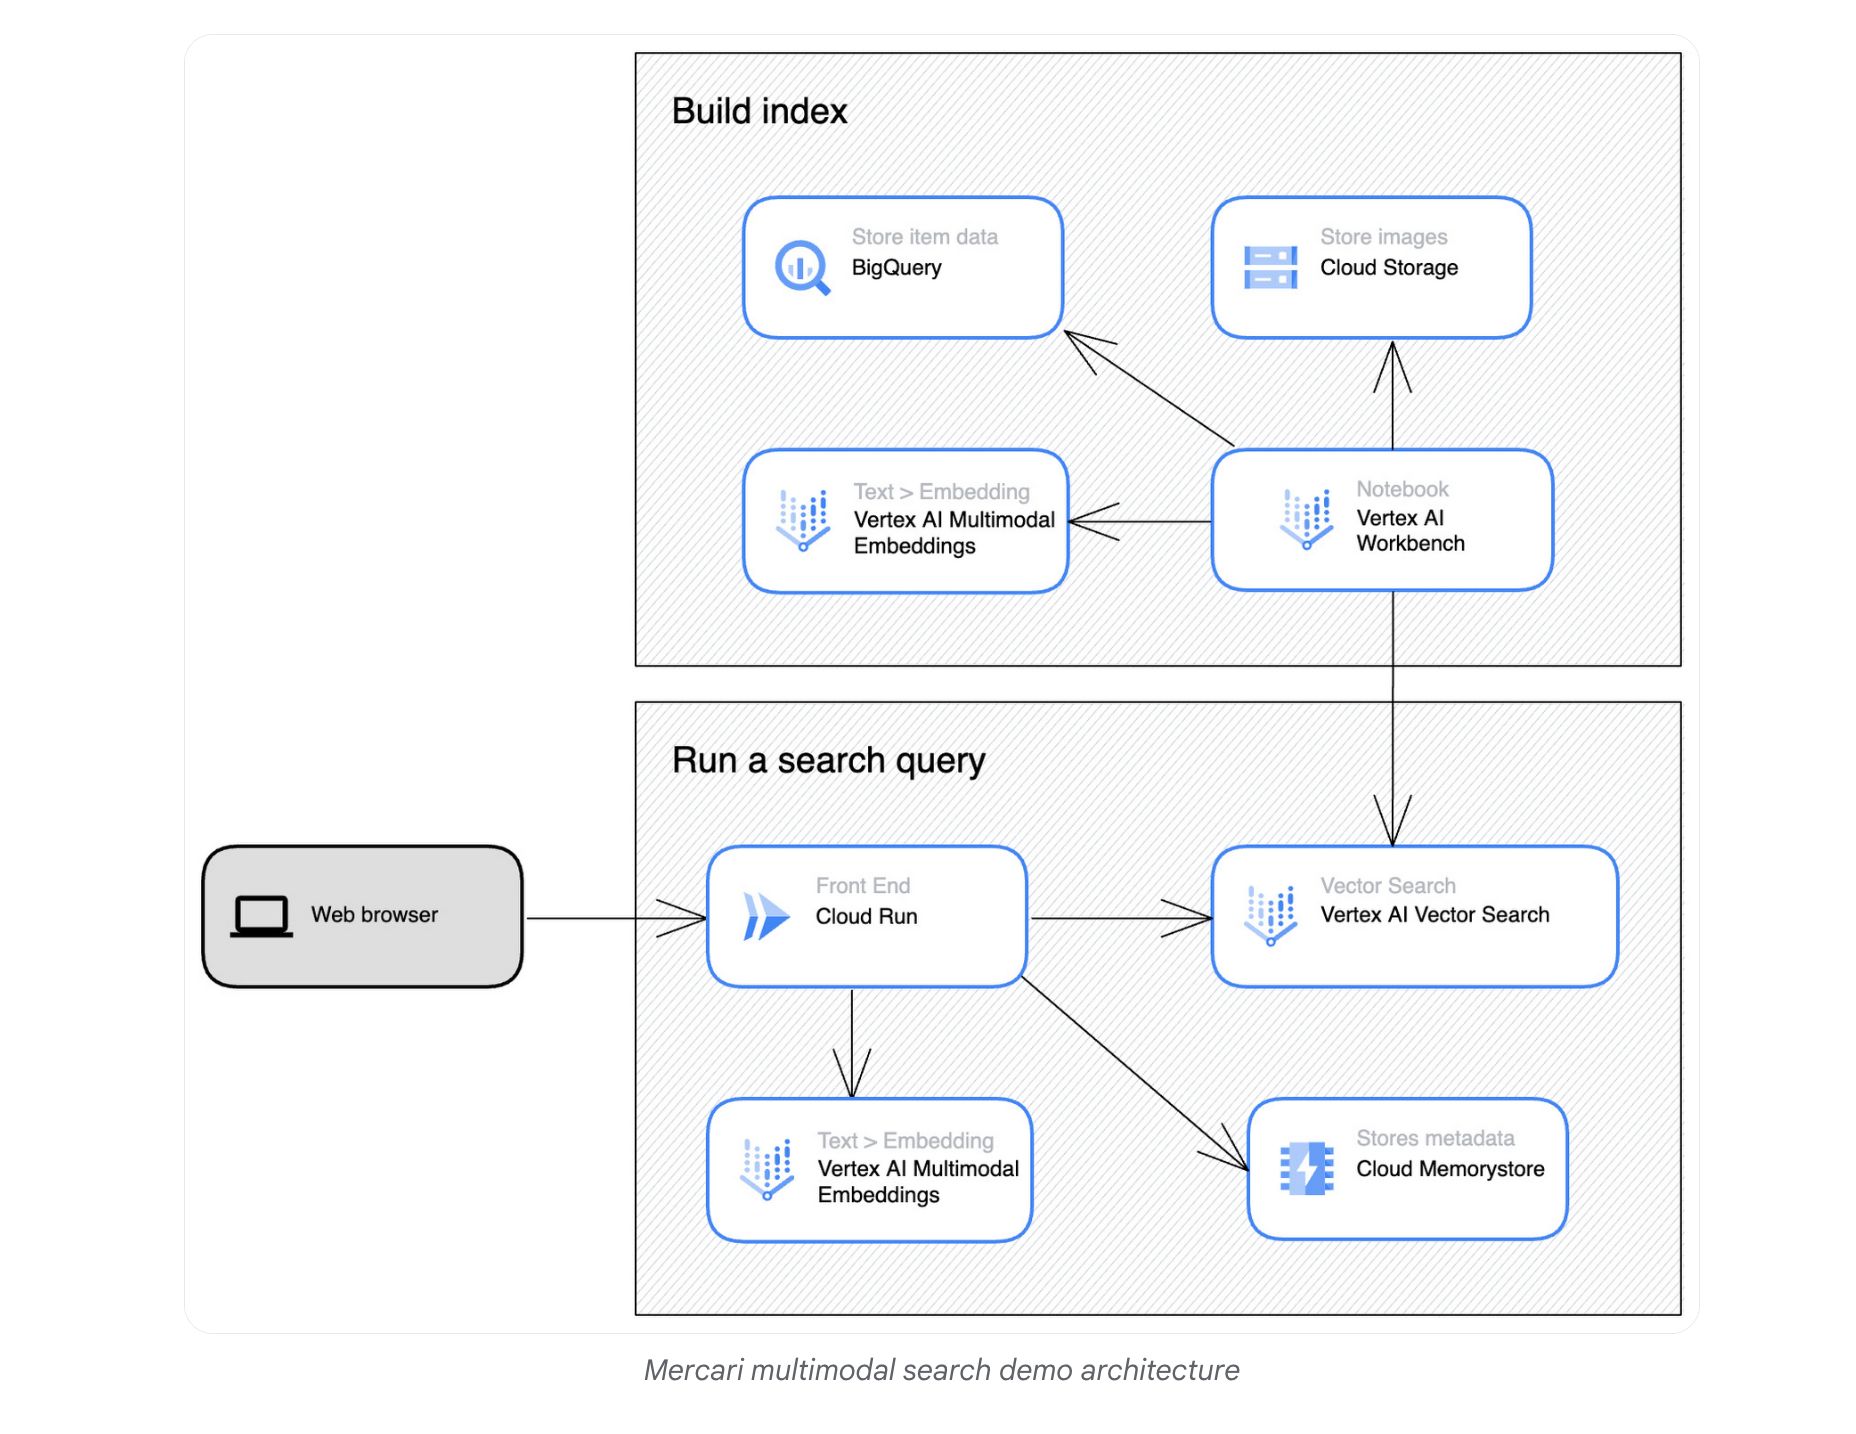1856x1434 pixels.
Task: Click the "BigQuery" text
Action: [896, 268]
